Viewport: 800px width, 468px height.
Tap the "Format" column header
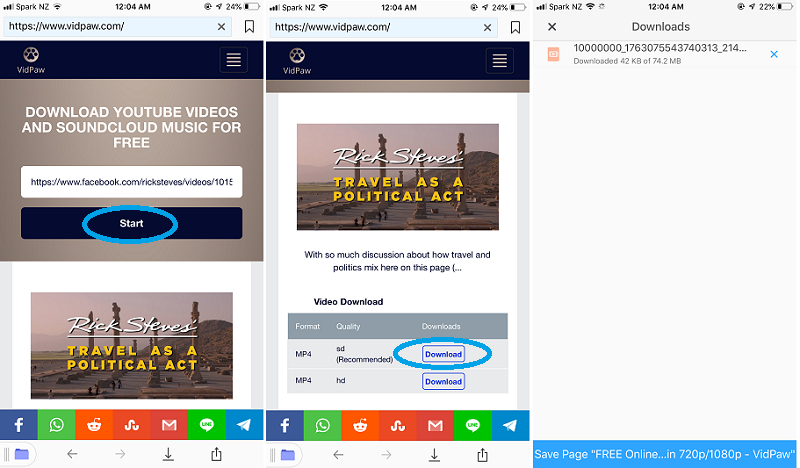point(308,326)
